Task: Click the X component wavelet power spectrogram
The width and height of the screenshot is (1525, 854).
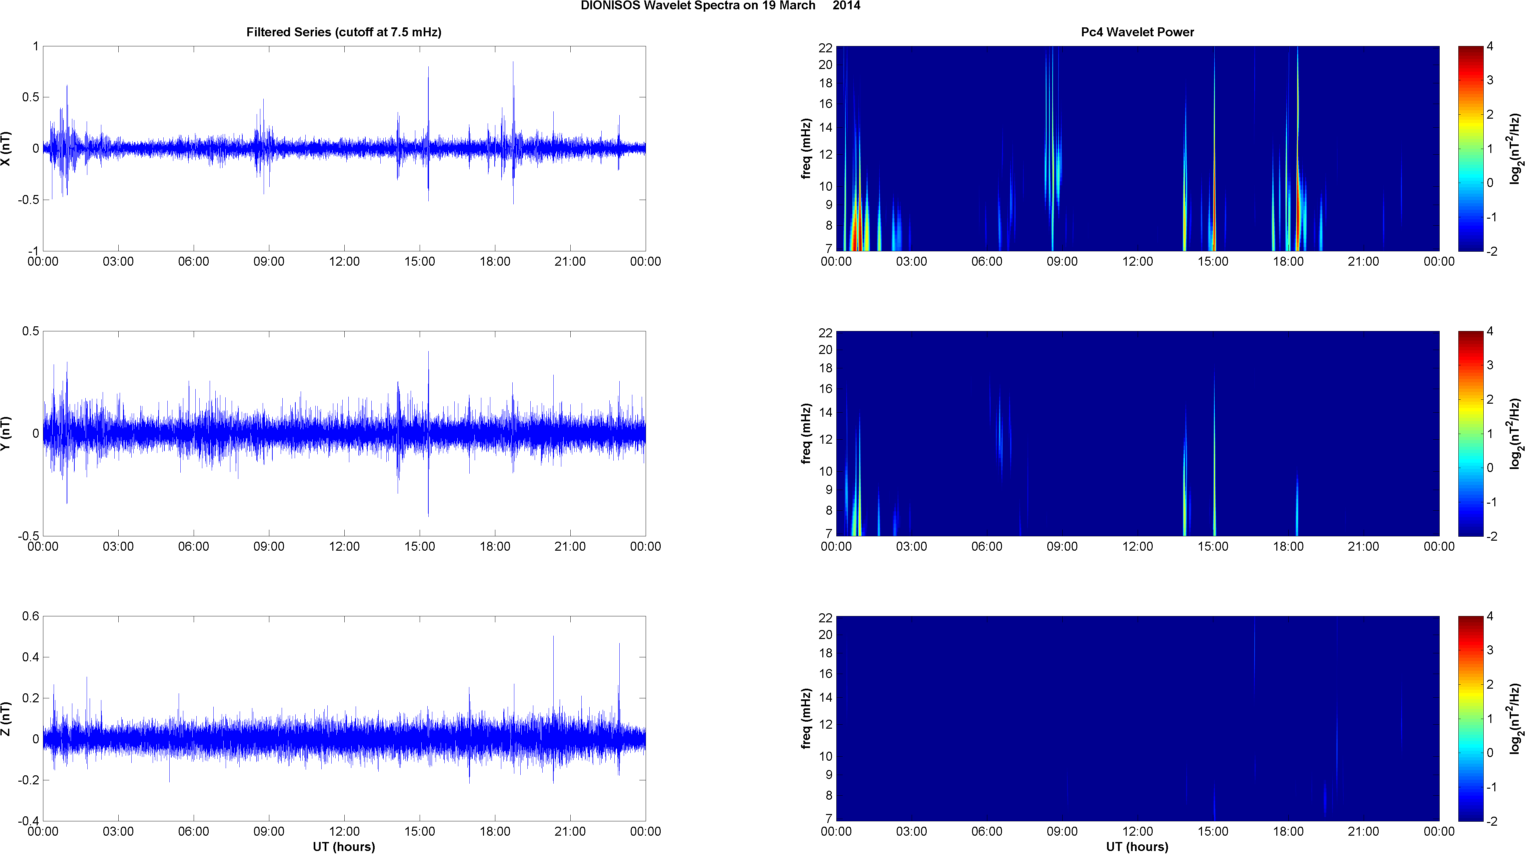Action: (x=1137, y=148)
